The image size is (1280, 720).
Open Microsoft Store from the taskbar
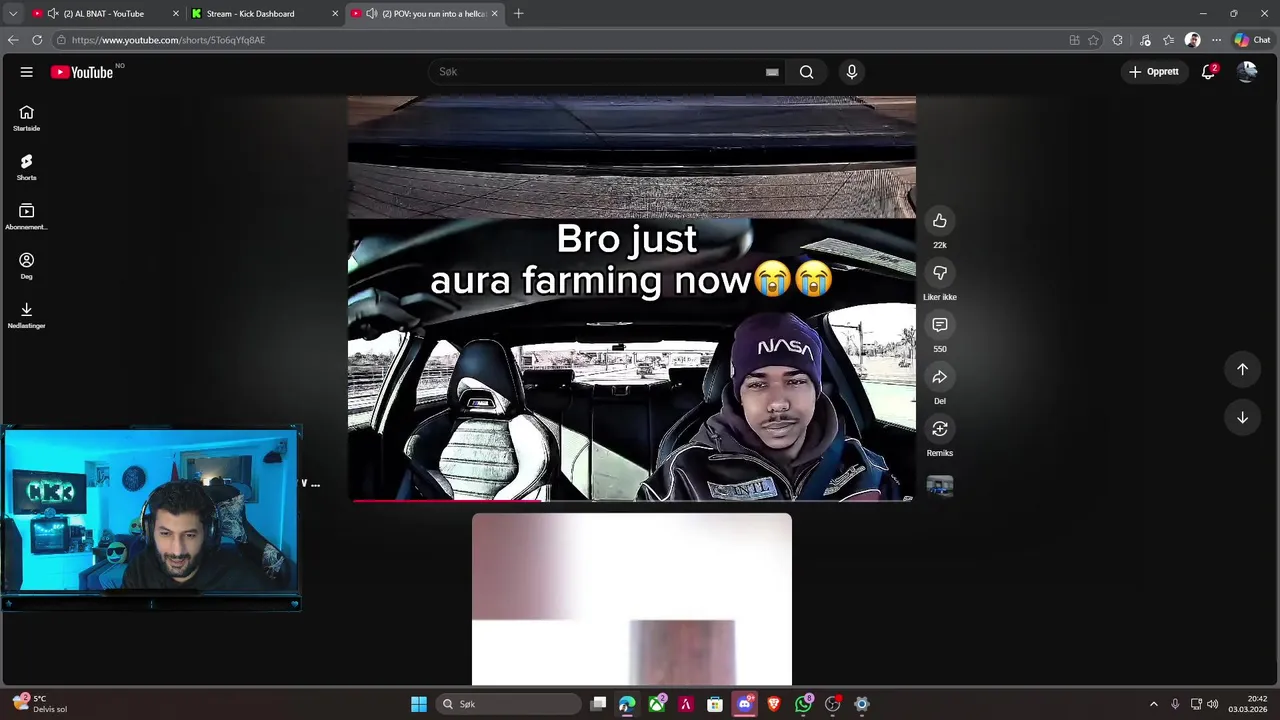[715, 704]
